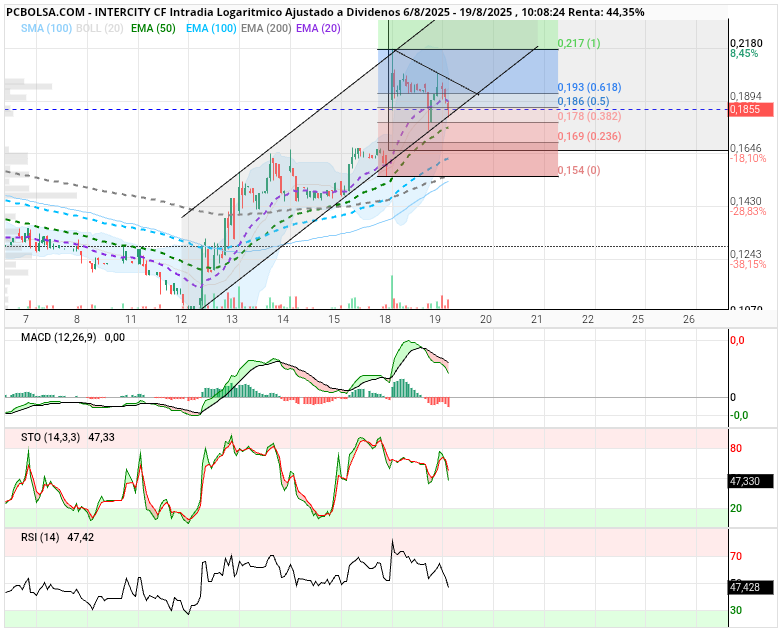The width and height of the screenshot is (782, 632).
Task: Click the STO (14,3,3) indicator title
Action: point(50,437)
